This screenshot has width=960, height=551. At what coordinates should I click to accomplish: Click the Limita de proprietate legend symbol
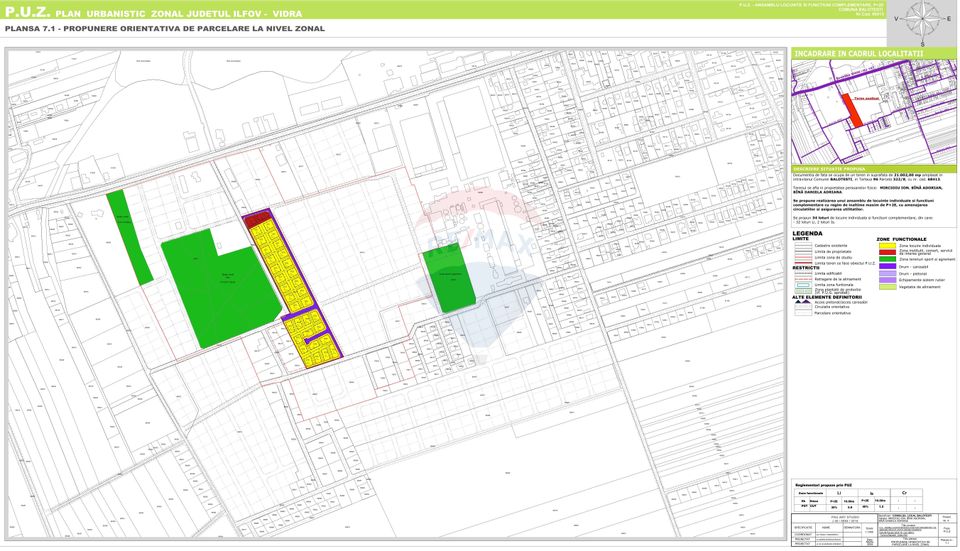pos(802,251)
